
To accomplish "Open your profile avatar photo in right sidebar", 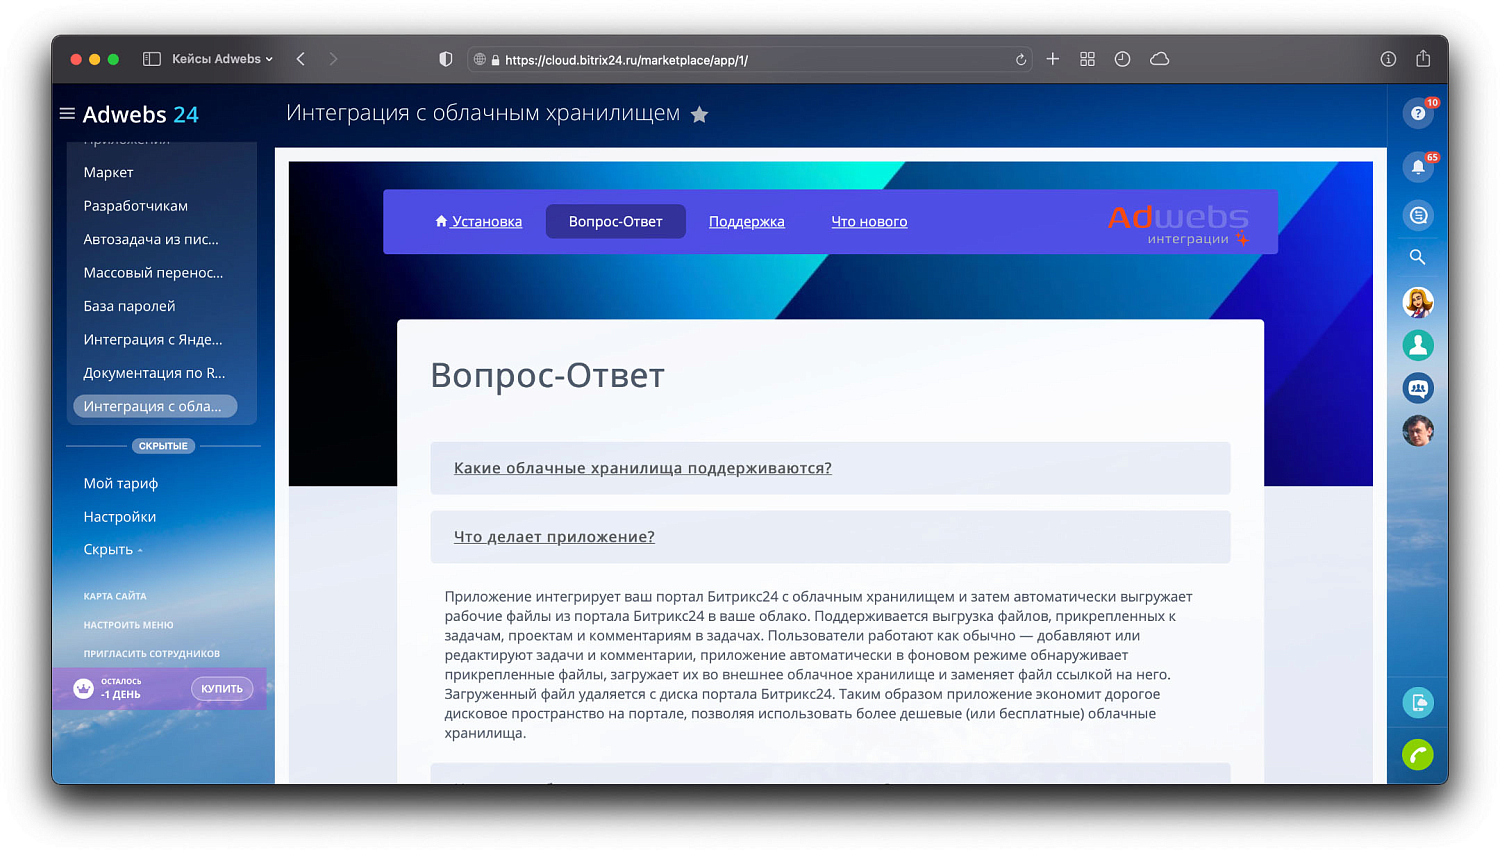I will 1418,430.
